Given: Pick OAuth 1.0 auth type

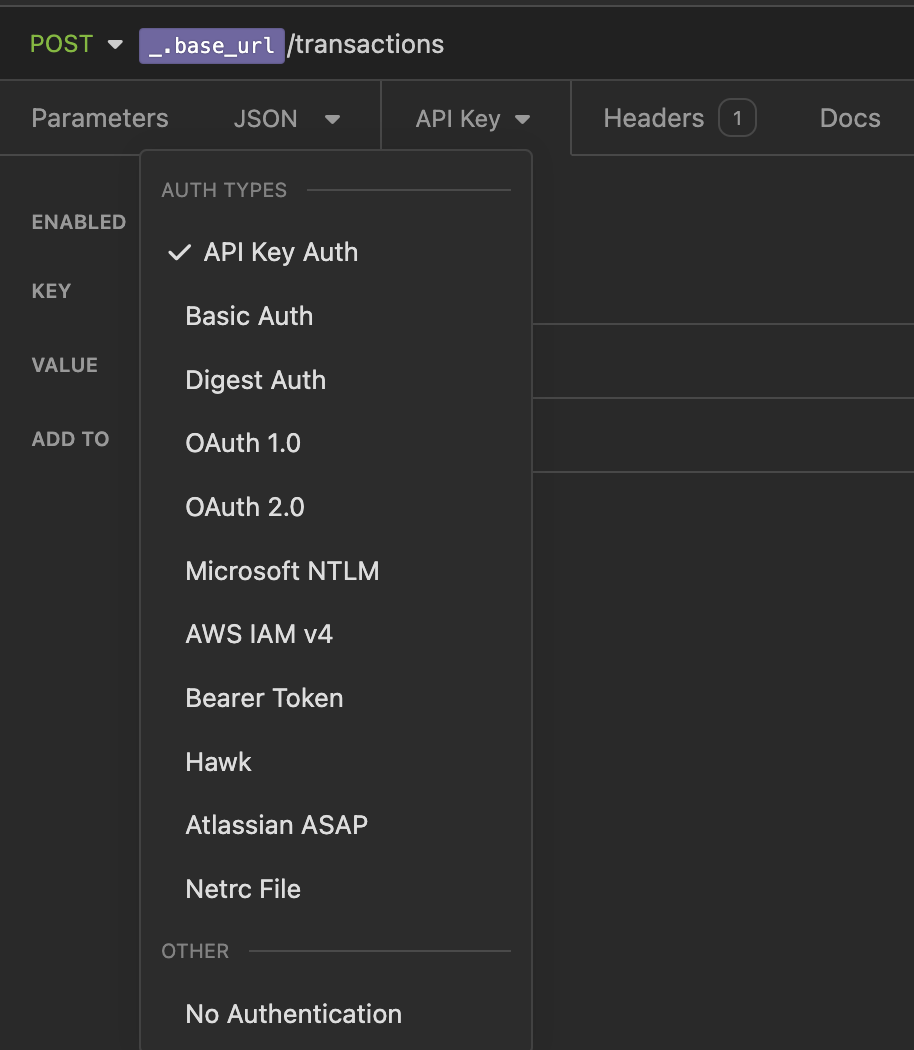Looking at the screenshot, I should [x=243, y=443].
